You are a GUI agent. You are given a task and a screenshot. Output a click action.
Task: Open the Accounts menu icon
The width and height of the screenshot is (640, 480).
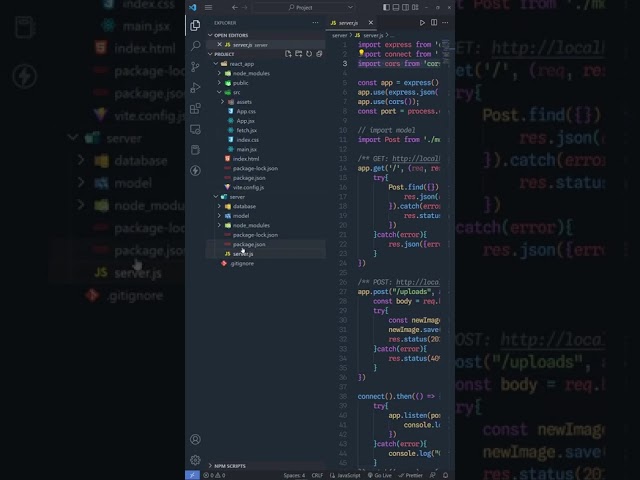(x=195, y=439)
